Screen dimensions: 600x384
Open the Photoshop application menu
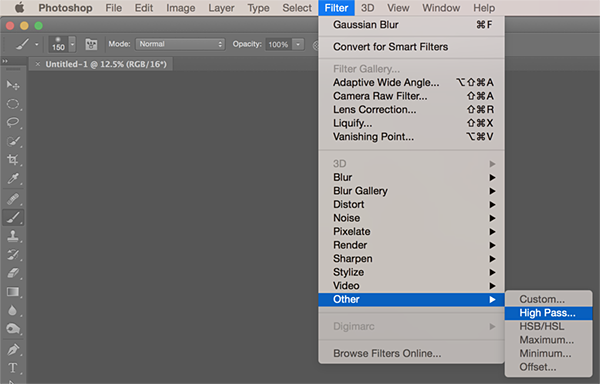[x=65, y=8]
